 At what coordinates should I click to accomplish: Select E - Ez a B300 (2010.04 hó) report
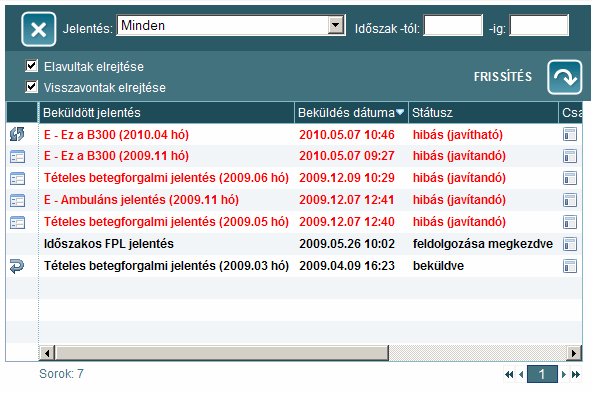pyautogui.click(x=116, y=135)
